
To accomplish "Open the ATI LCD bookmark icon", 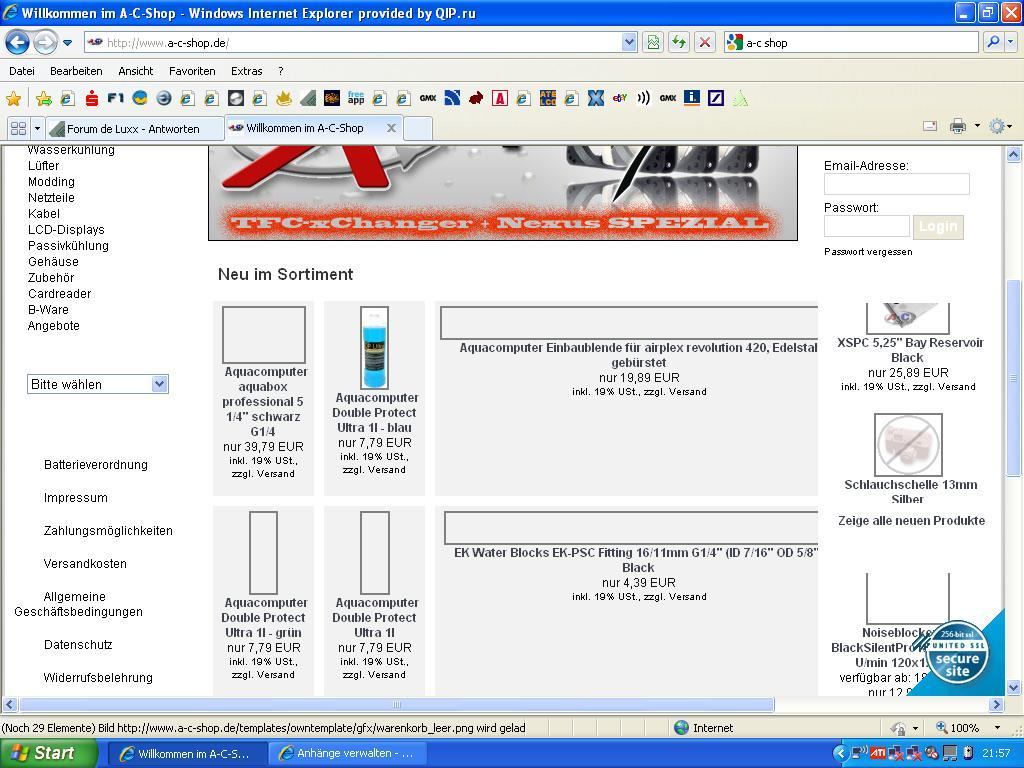I will tap(548, 99).
